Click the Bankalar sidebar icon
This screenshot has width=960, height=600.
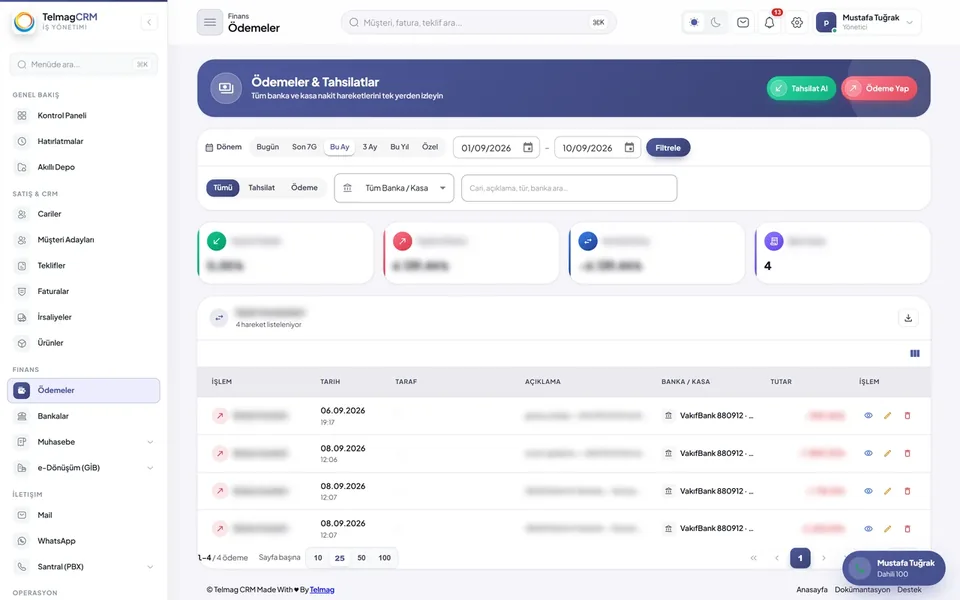click(x=22, y=416)
